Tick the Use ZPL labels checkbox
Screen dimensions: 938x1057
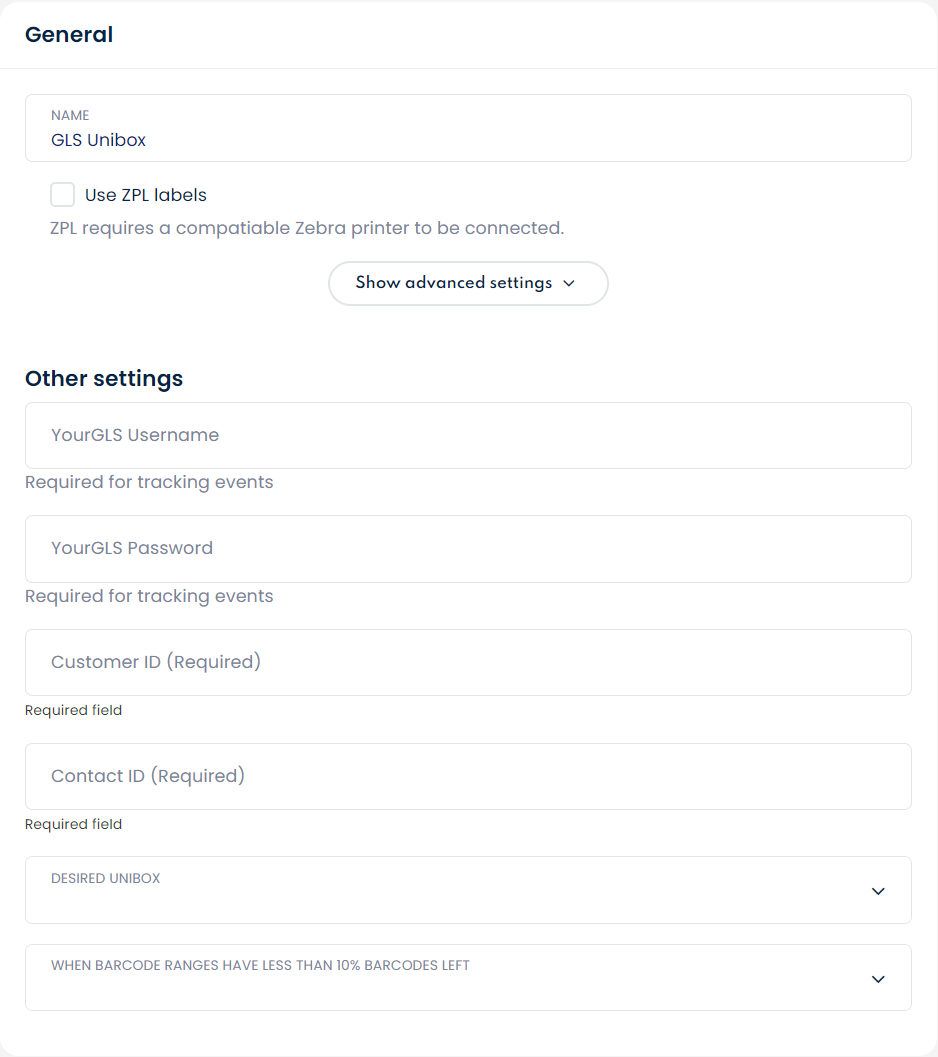point(63,195)
